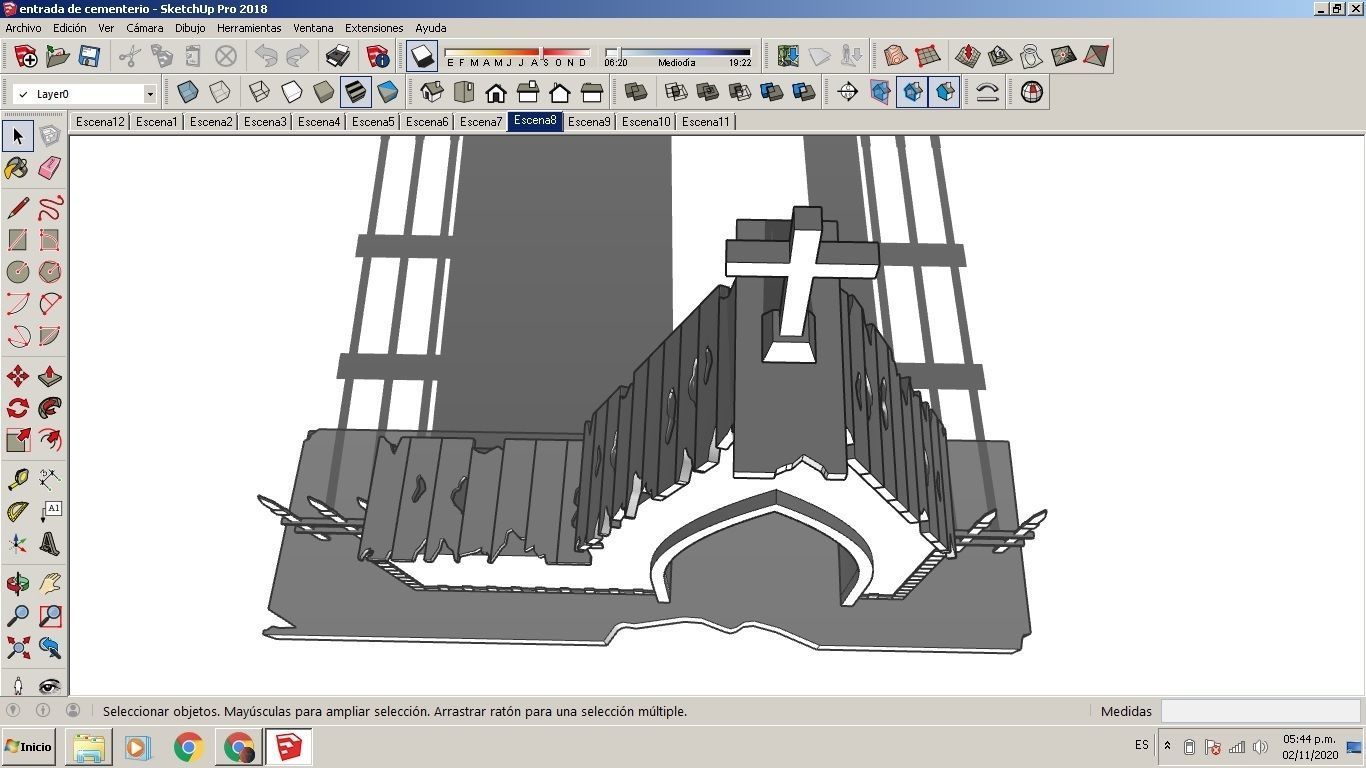Viewport: 1366px width, 768px height.
Task: Select the Text label tool
Action: 50,512
